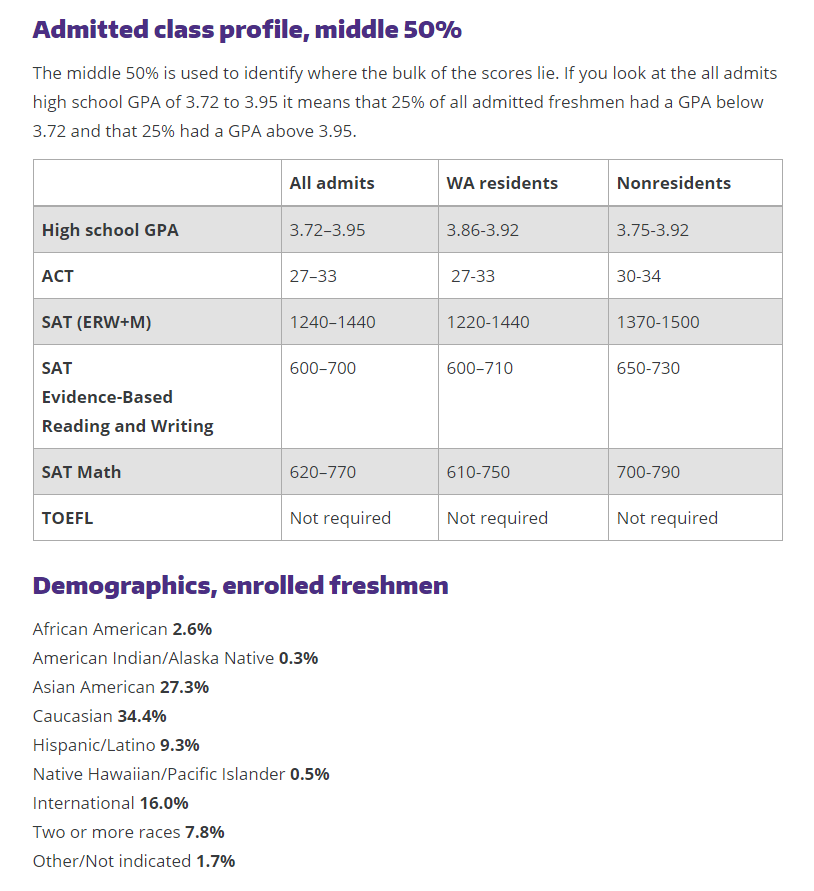The width and height of the screenshot is (814, 891).
Task: Click the 'SAT (ERW+M)' row label
Action: pos(97,322)
